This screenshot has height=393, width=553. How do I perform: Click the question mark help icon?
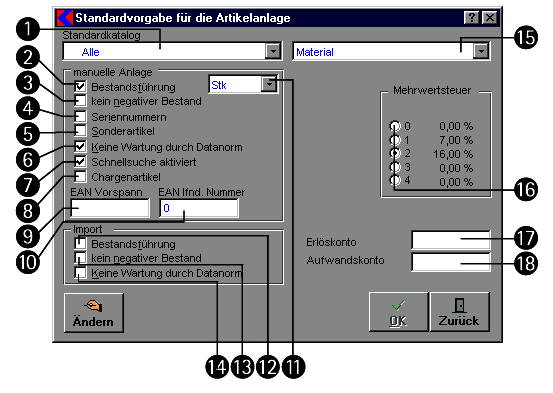coord(472,17)
